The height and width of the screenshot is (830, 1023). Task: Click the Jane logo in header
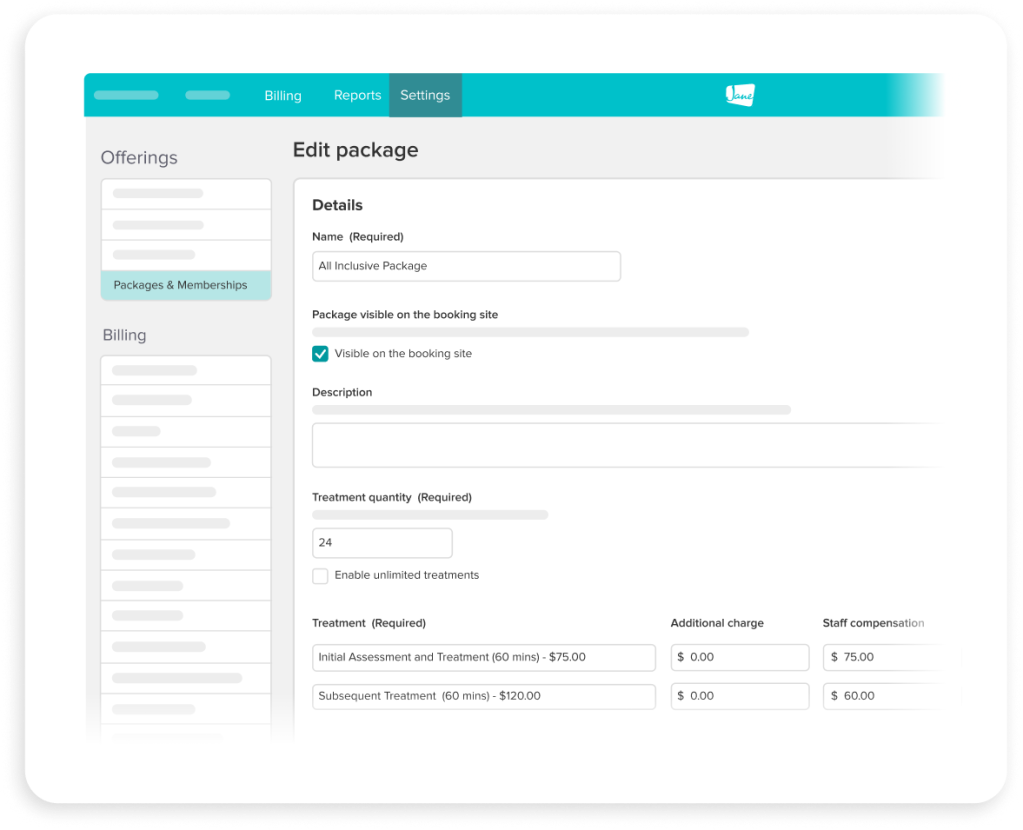740,95
